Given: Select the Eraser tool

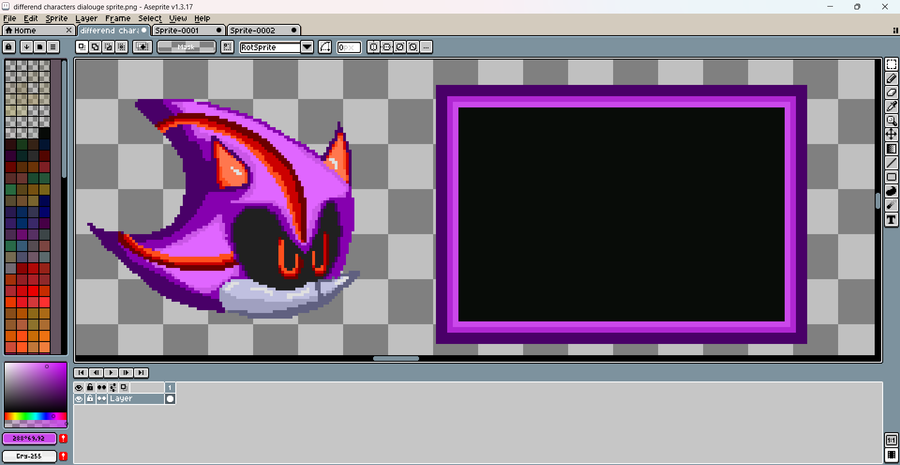Looking at the screenshot, I should [891, 92].
